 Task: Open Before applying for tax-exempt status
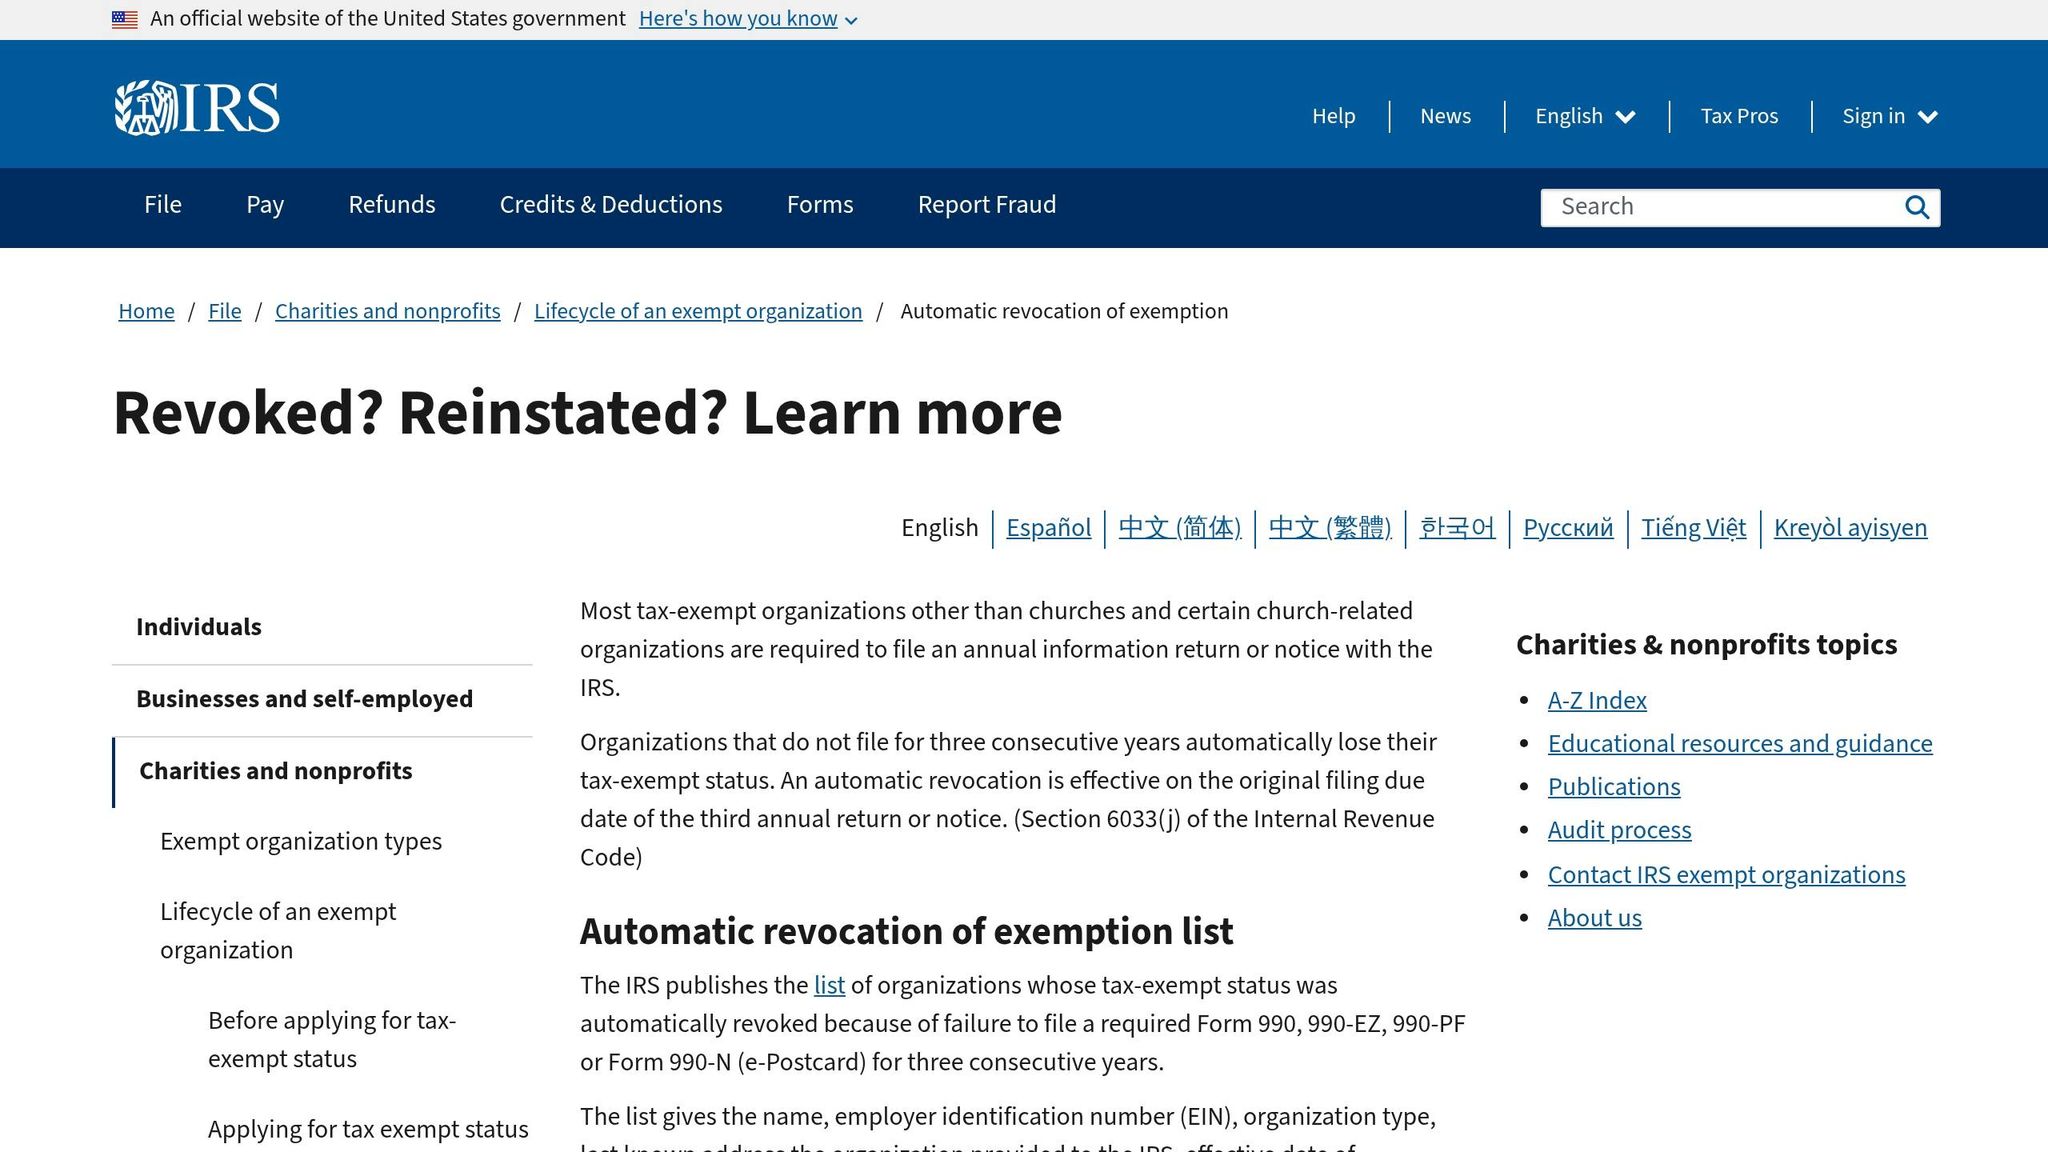coord(332,1040)
